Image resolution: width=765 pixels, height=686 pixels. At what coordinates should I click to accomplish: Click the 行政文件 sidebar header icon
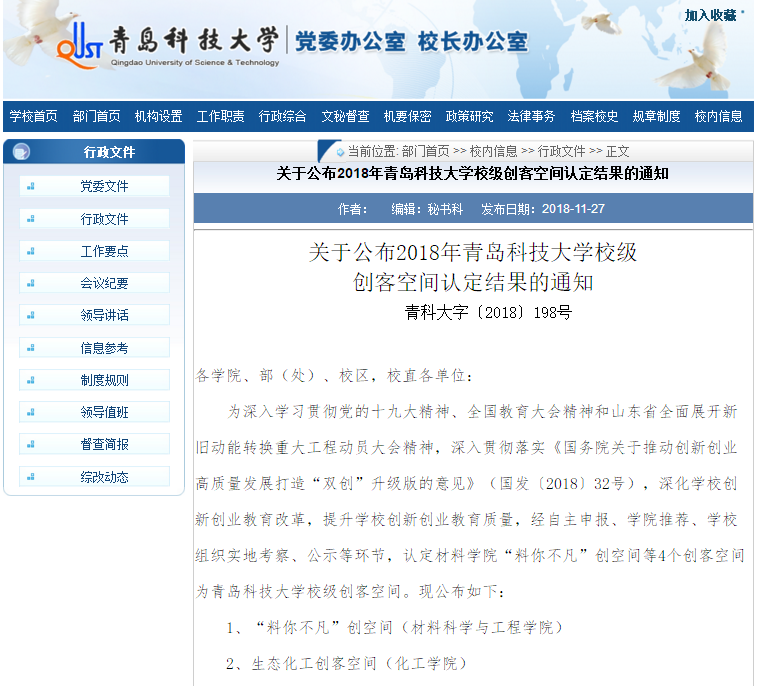click(22, 152)
